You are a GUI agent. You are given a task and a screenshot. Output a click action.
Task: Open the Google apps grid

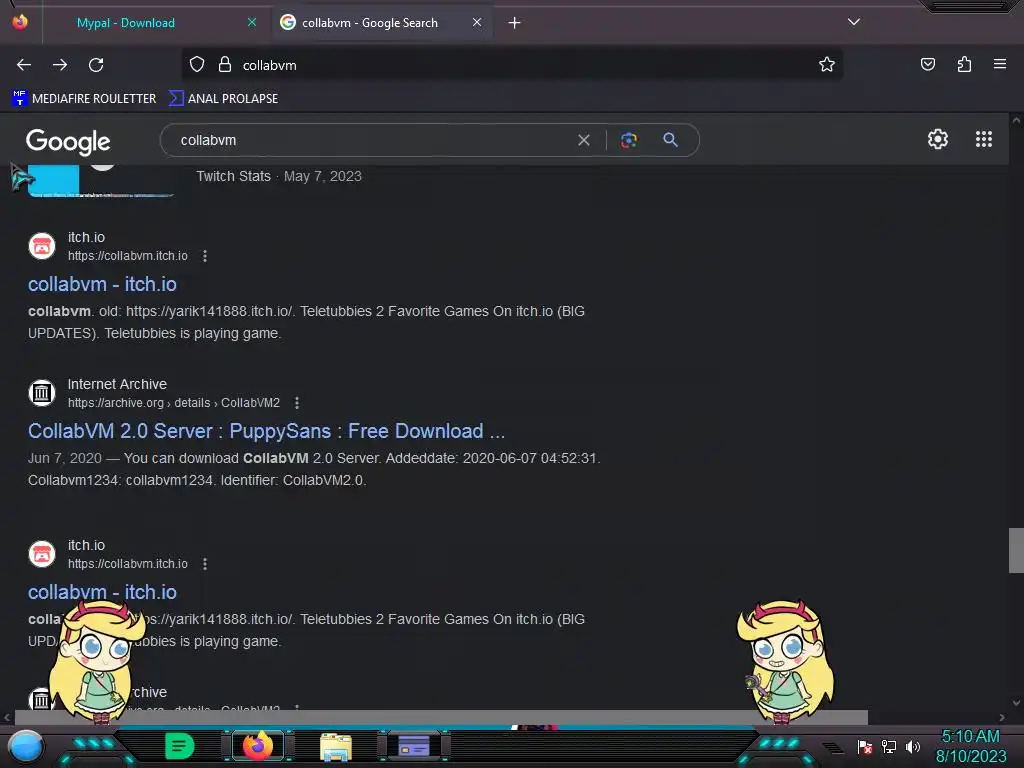point(984,139)
